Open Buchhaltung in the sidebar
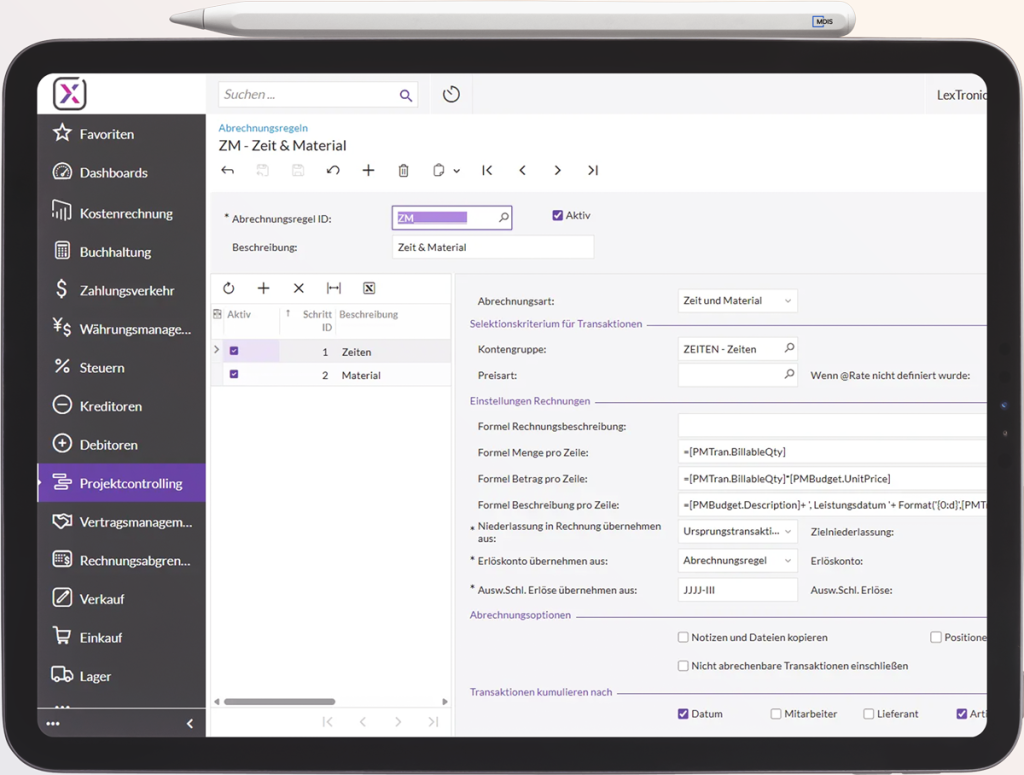 (115, 252)
